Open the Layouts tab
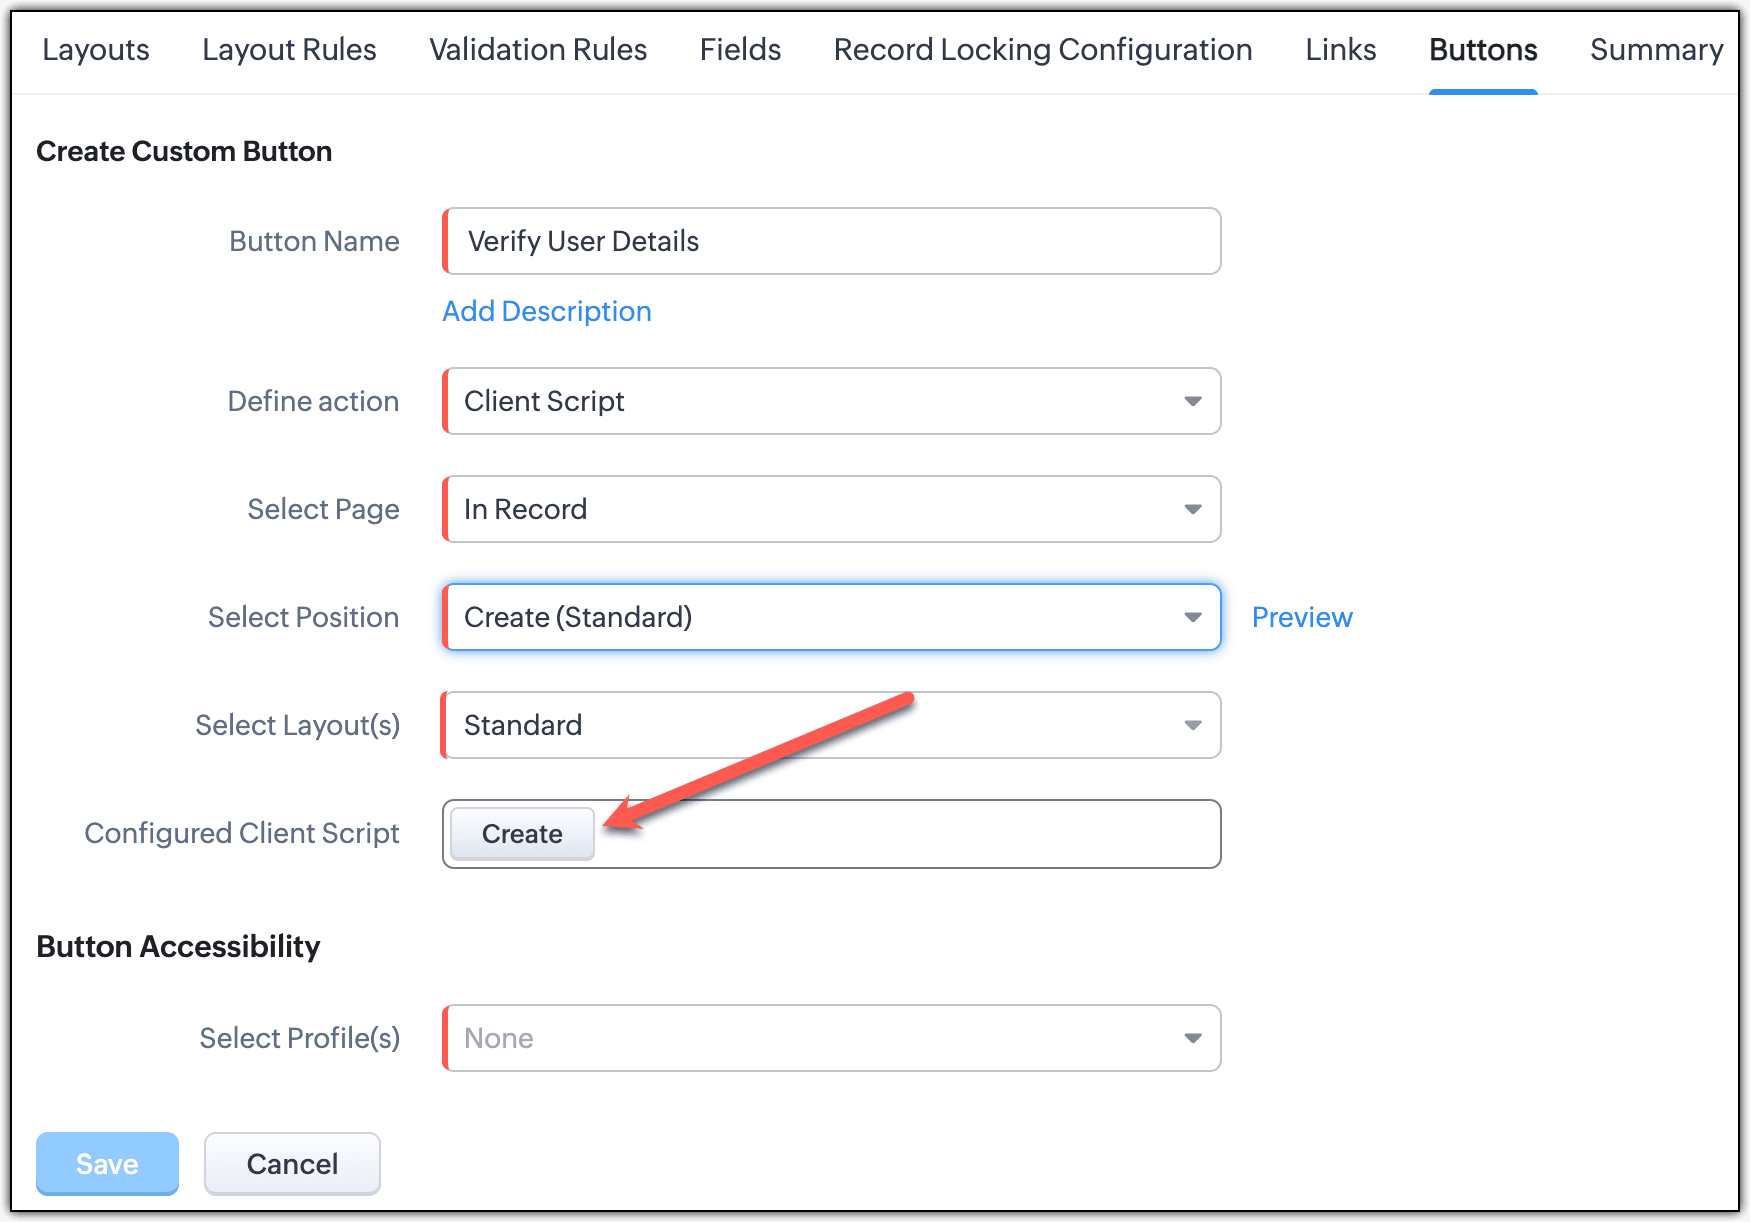 tap(96, 50)
